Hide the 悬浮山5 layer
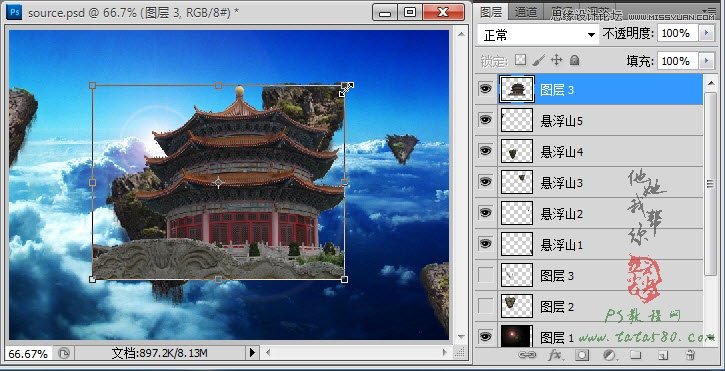The width and height of the screenshot is (725, 371). (x=485, y=120)
